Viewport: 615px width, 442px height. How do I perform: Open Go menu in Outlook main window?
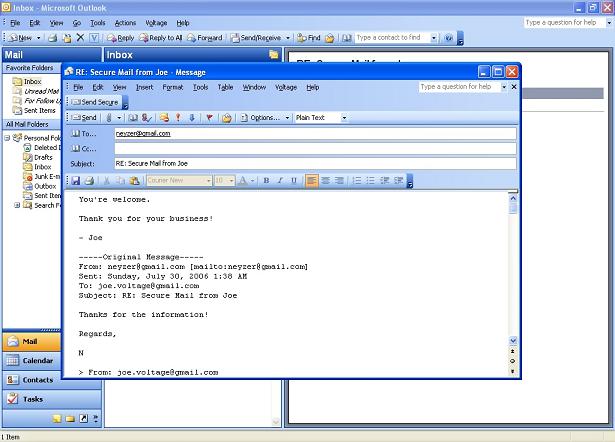tap(76, 23)
